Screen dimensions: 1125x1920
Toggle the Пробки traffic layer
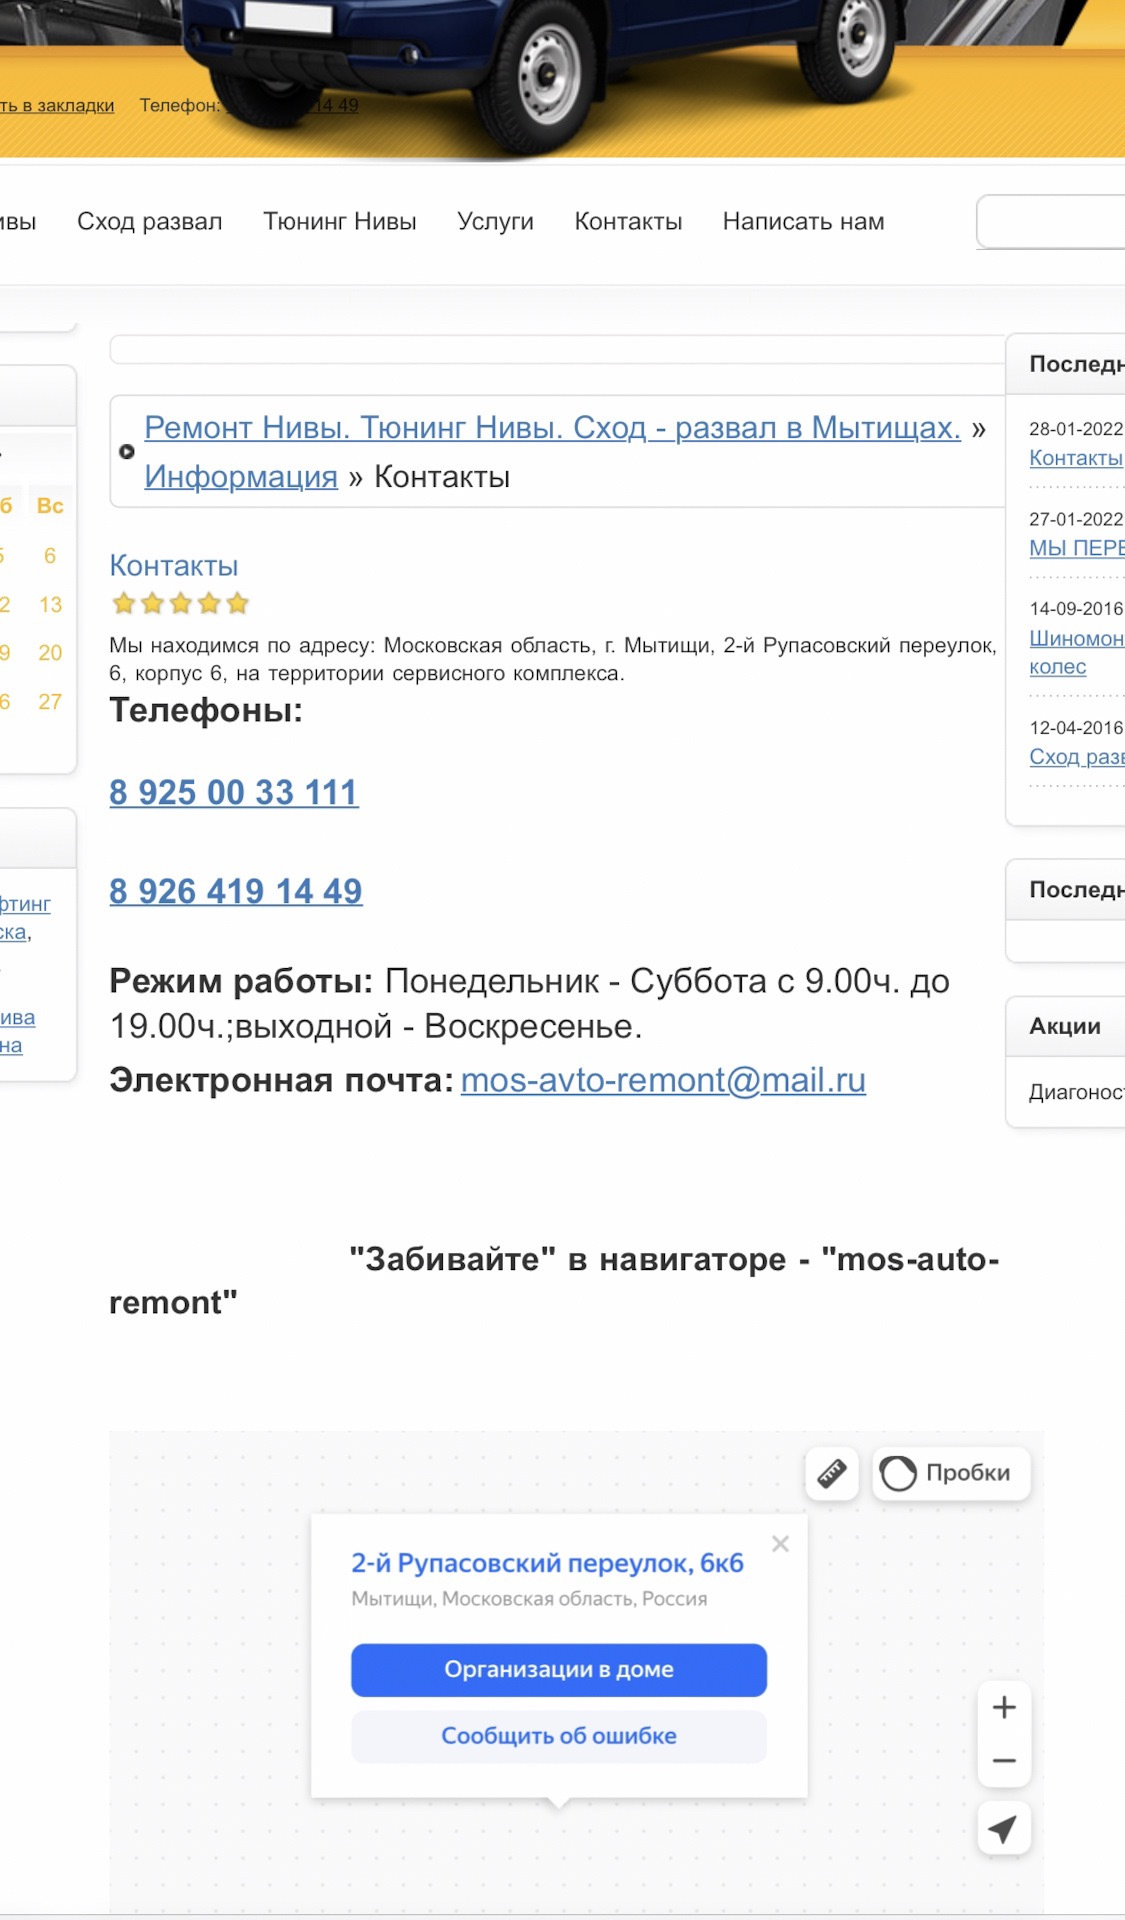[x=951, y=1473]
